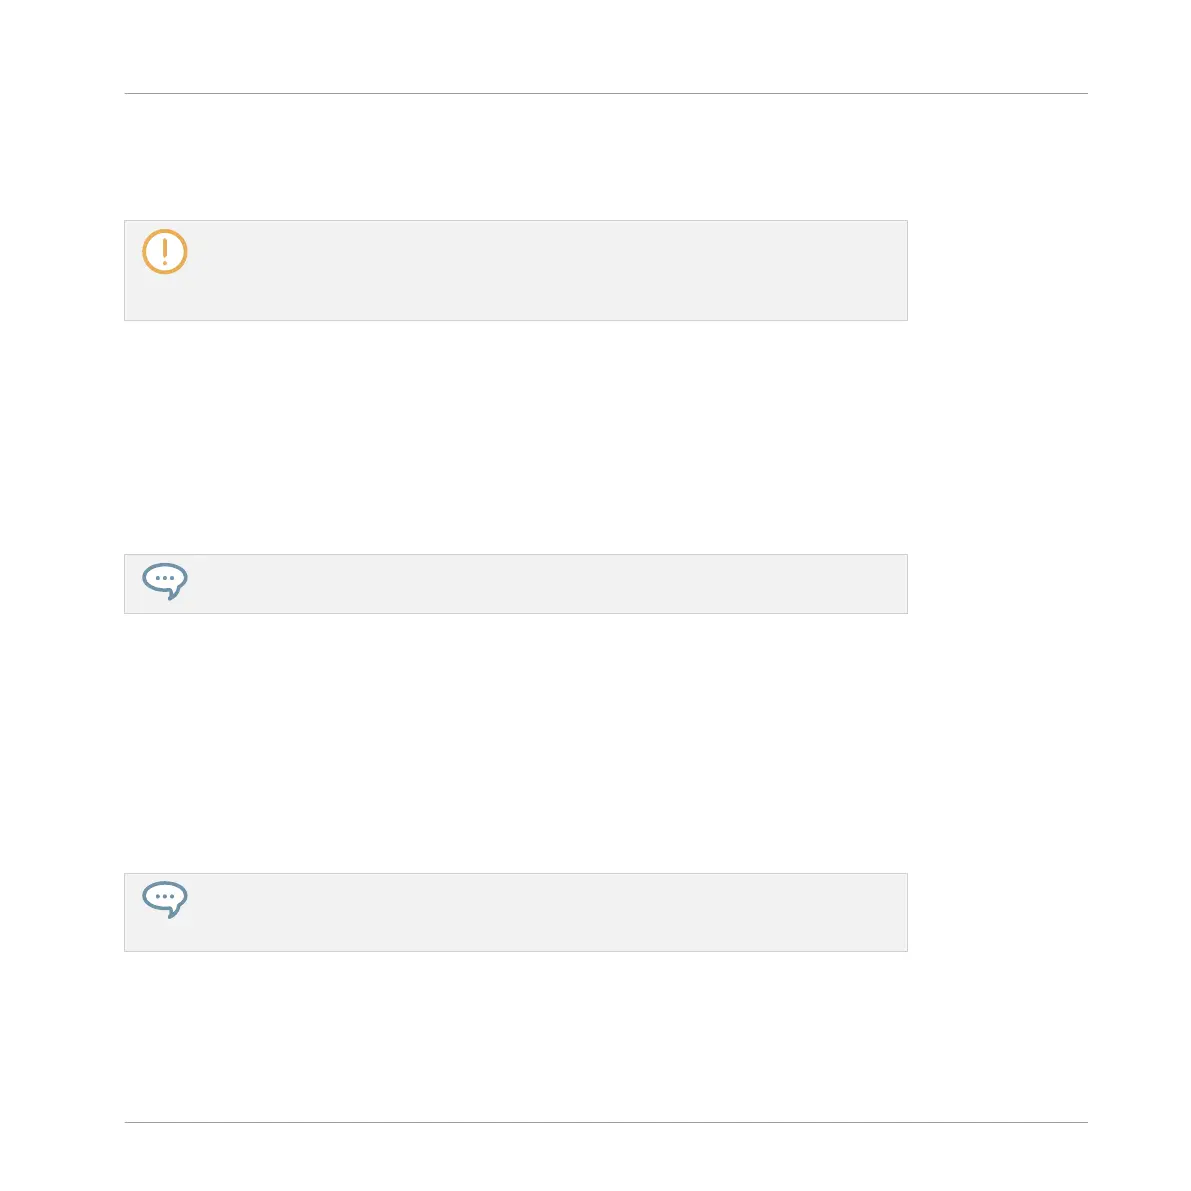Click the white margin right of the warning box

998,270
